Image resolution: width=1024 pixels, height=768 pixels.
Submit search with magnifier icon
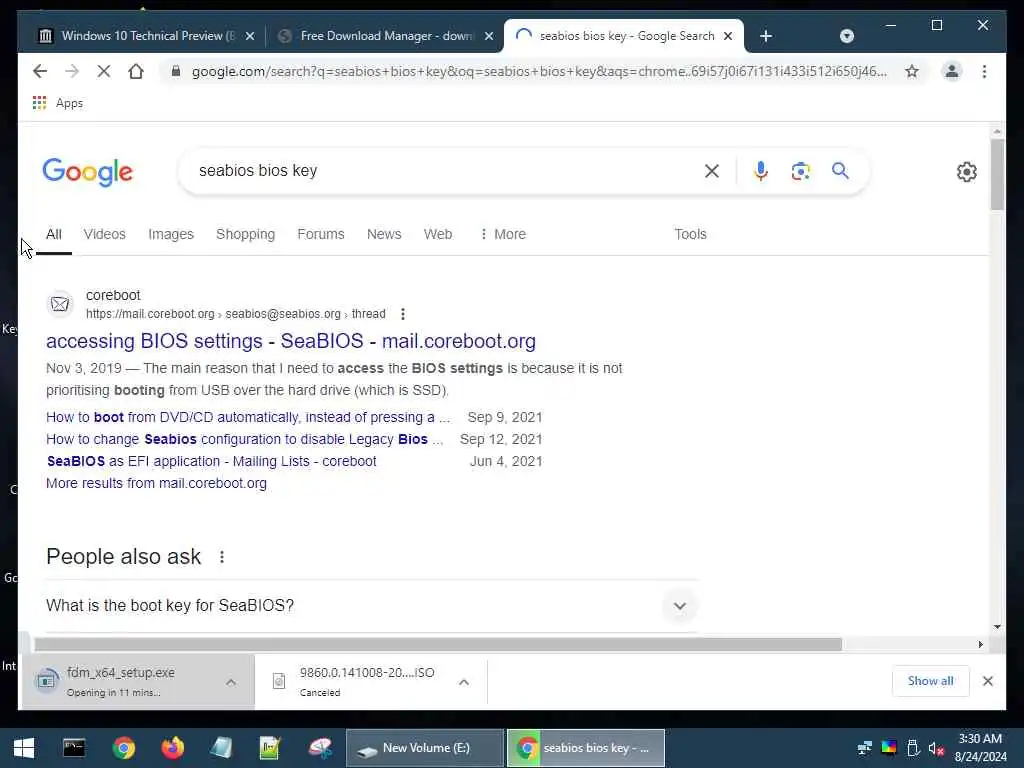point(840,171)
